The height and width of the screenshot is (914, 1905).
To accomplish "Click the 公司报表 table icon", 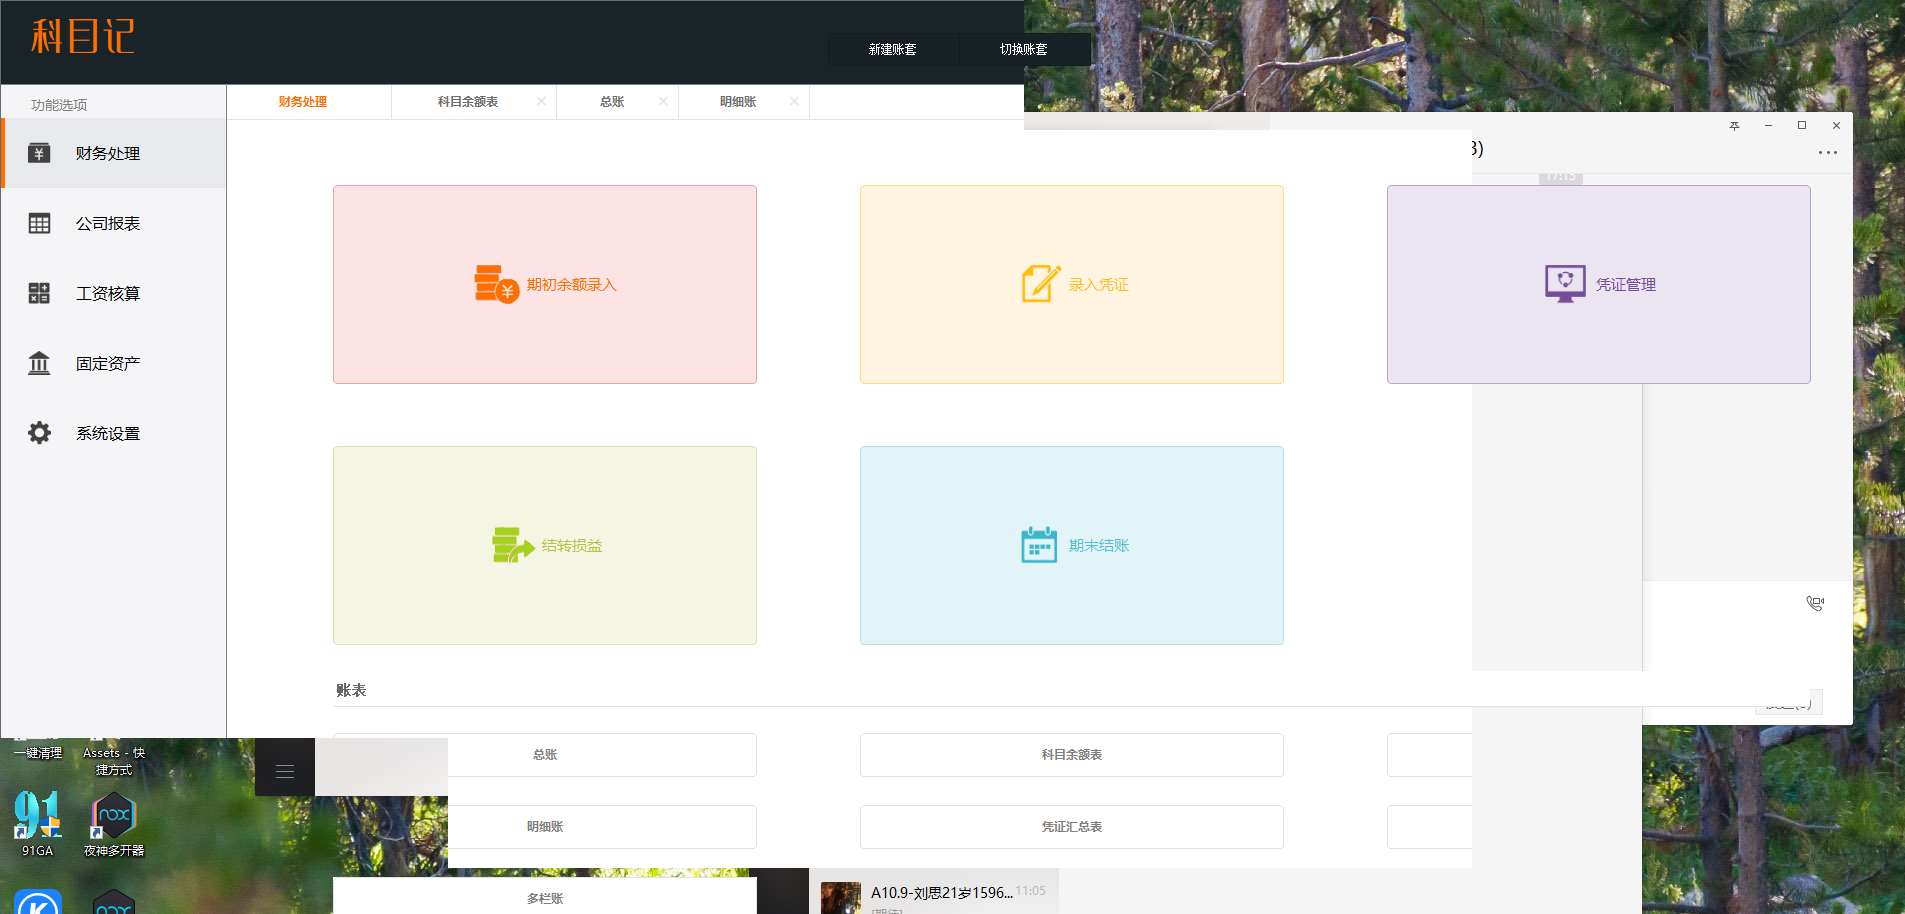I will point(39,224).
